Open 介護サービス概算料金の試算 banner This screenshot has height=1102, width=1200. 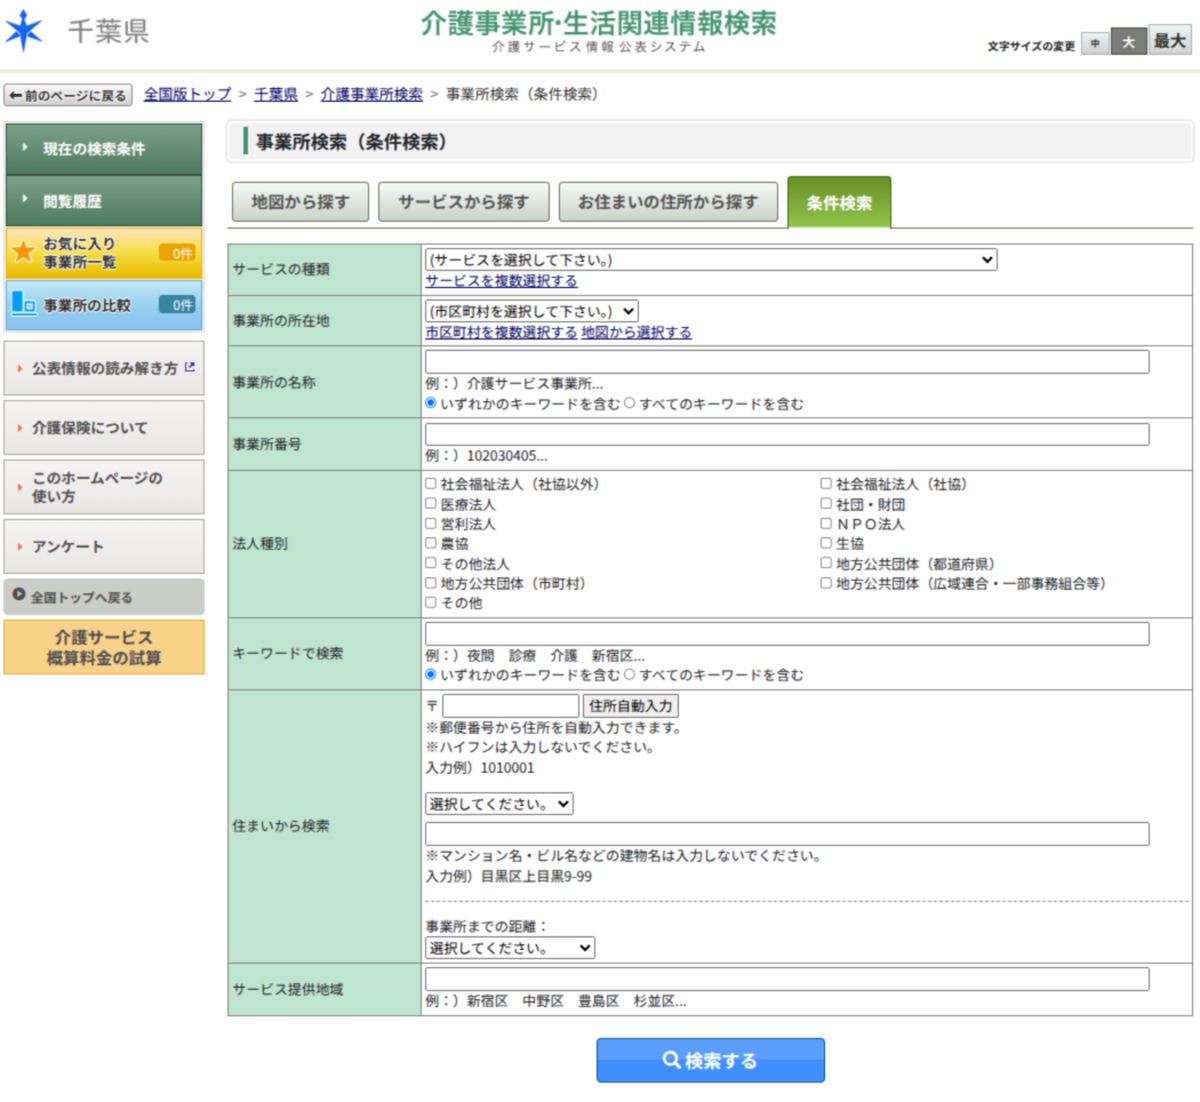(104, 647)
